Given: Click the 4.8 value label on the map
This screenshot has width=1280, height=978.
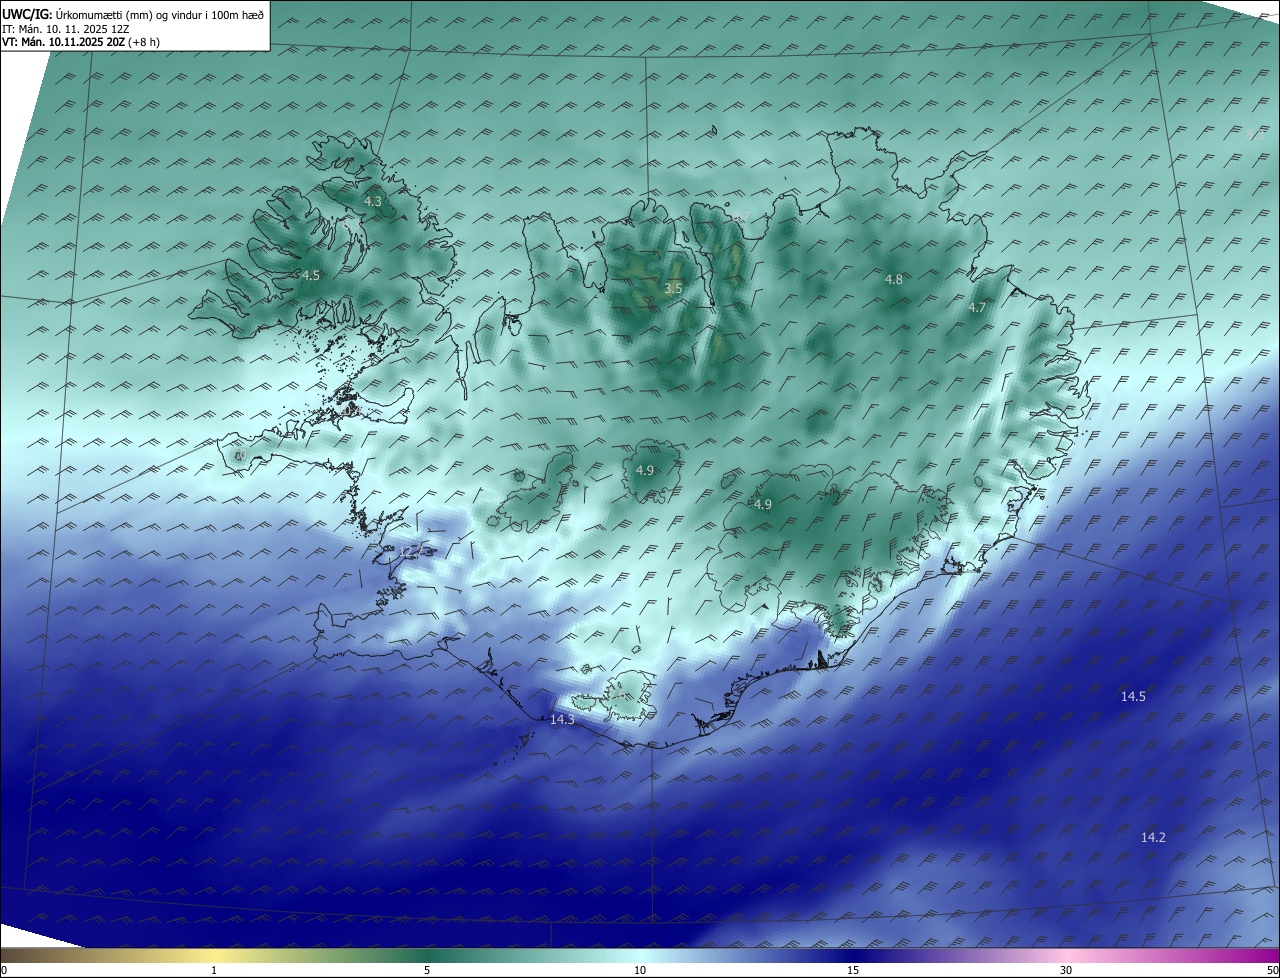Looking at the screenshot, I should point(894,279).
